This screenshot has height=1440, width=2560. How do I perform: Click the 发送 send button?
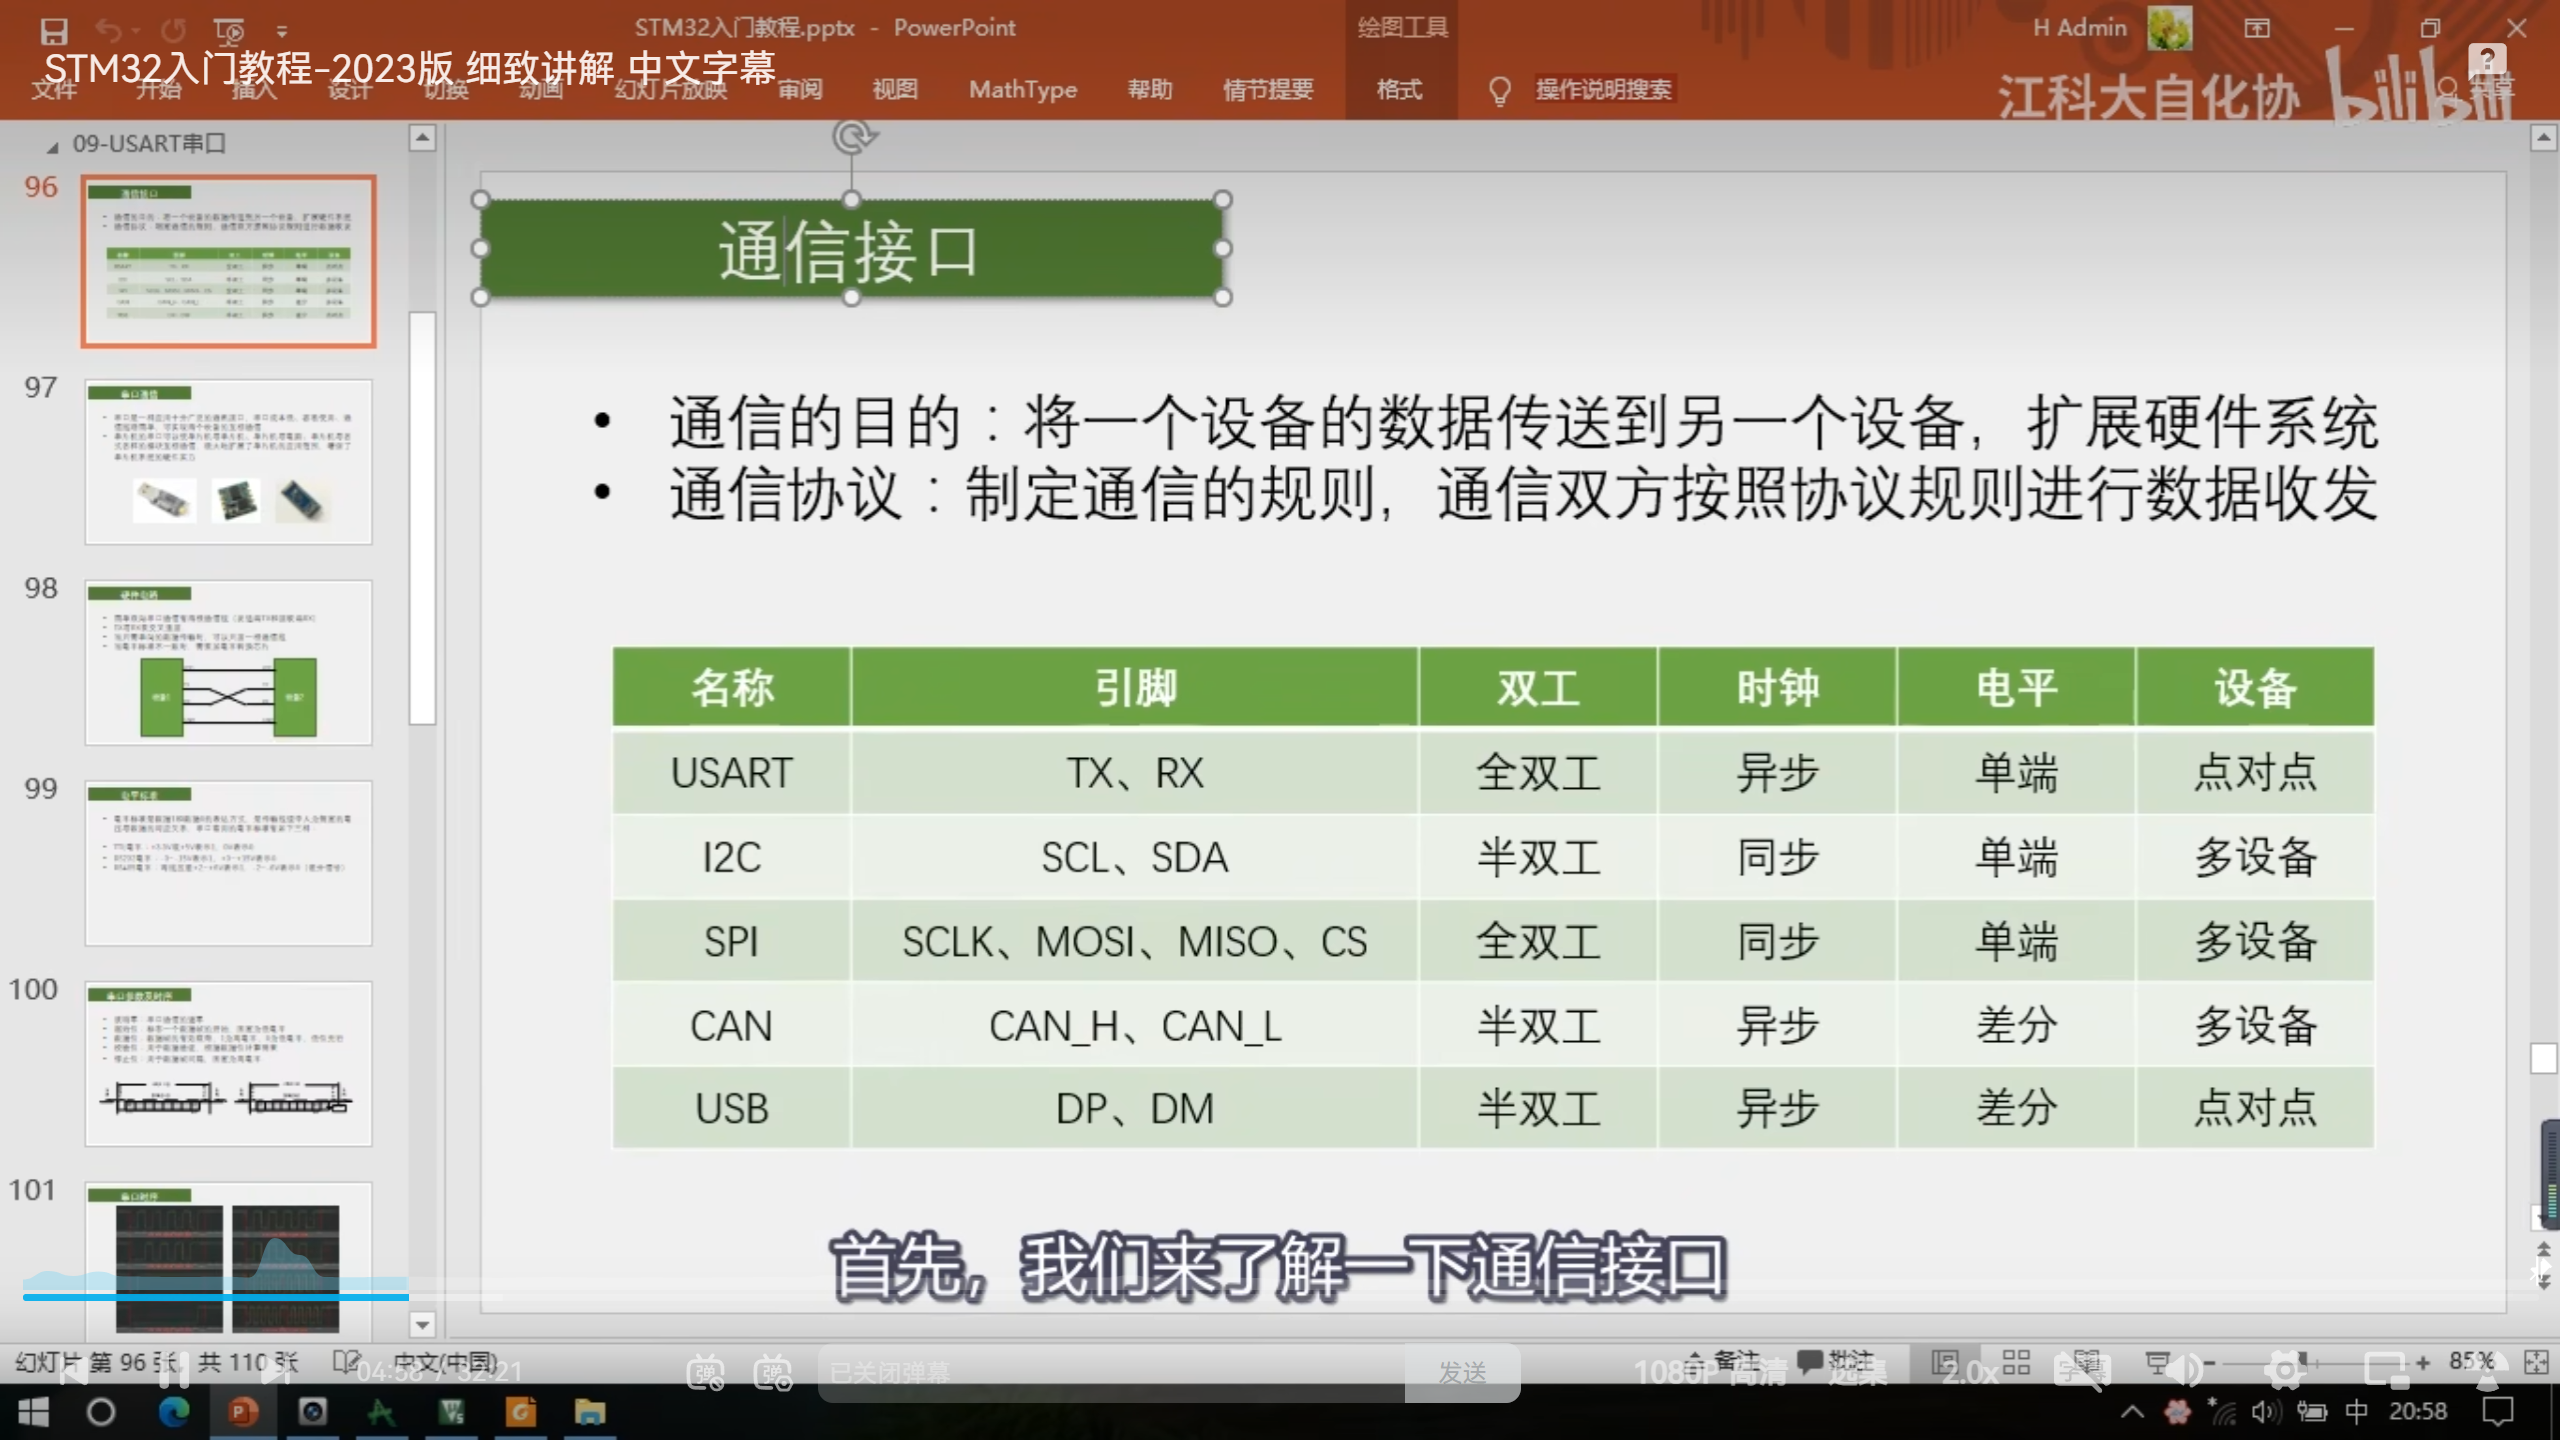tap(1462, 1373)
